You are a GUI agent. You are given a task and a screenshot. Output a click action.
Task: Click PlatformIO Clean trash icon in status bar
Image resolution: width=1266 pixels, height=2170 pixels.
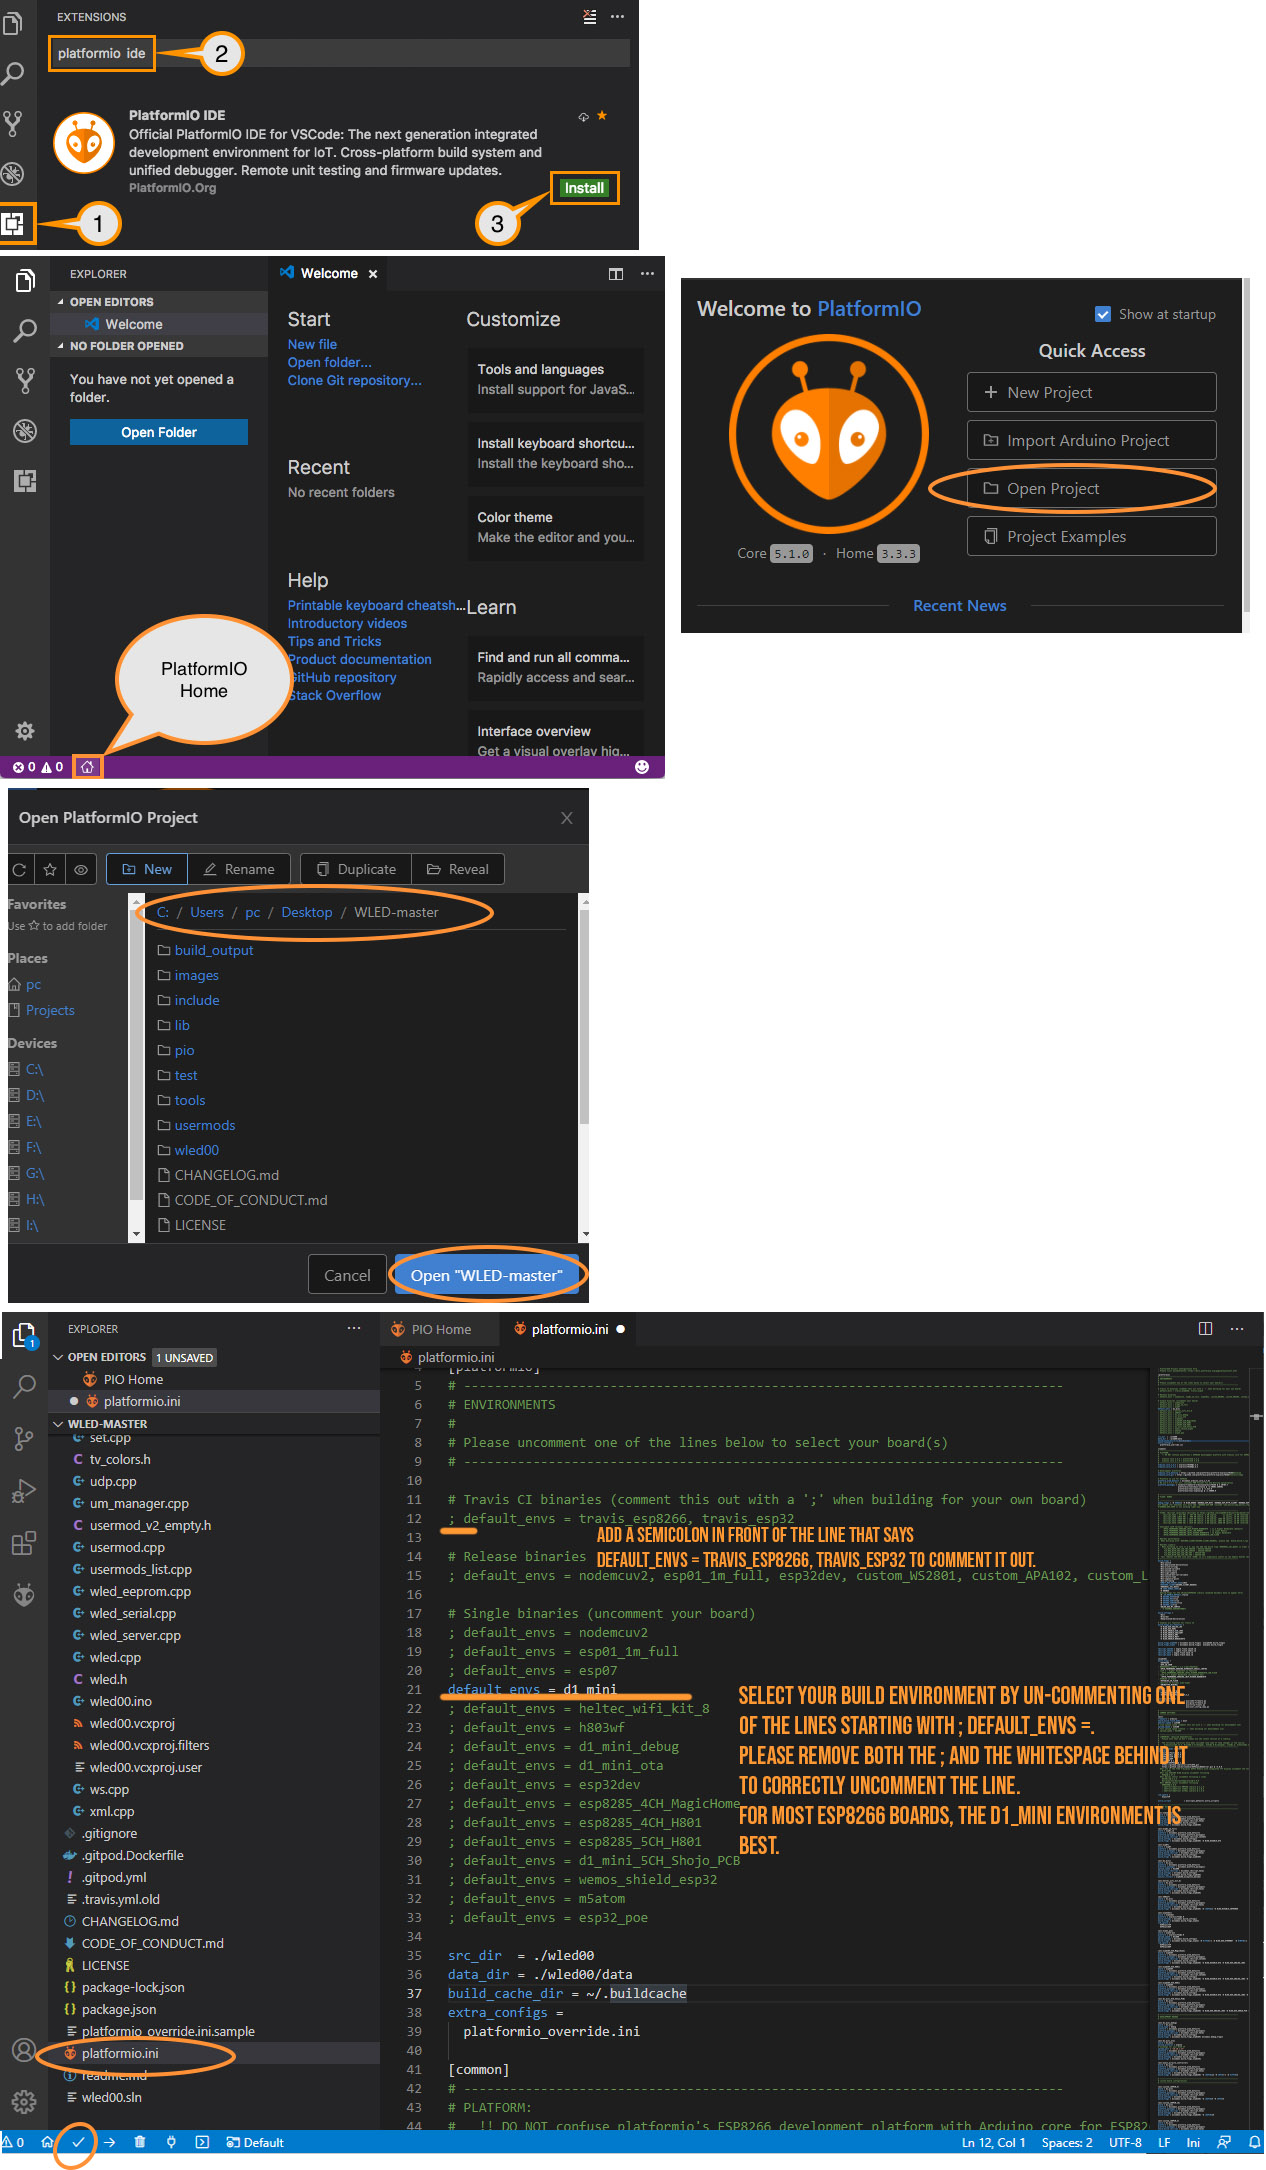click(140, 2142)
